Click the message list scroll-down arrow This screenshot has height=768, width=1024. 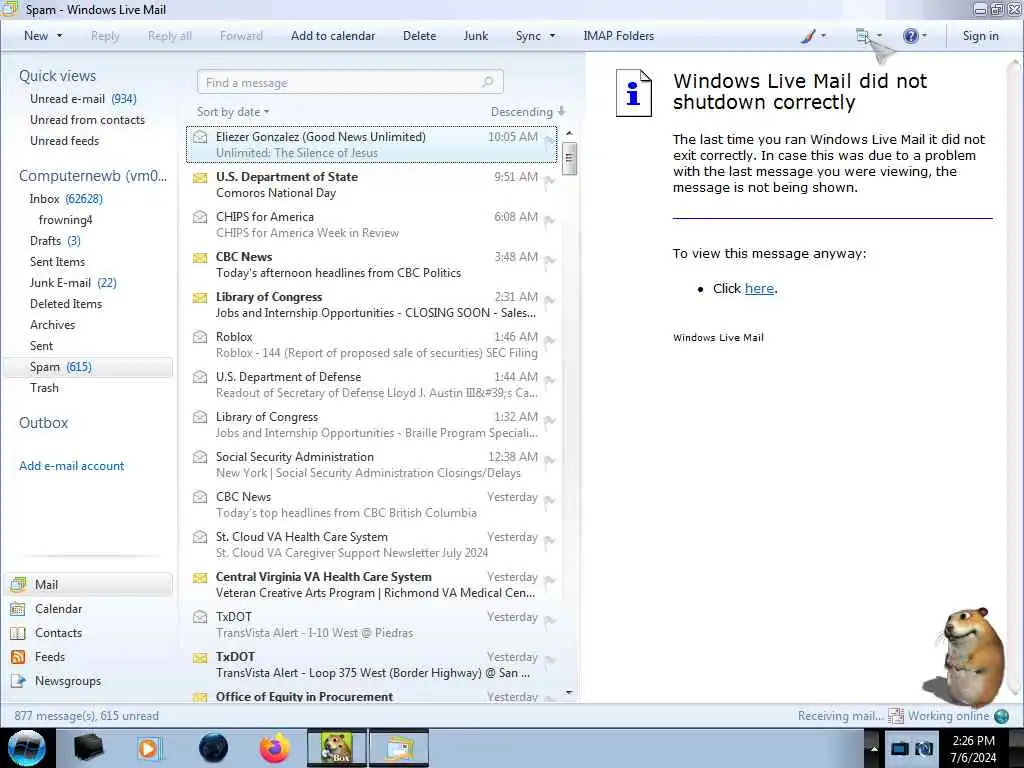[569, 692]
